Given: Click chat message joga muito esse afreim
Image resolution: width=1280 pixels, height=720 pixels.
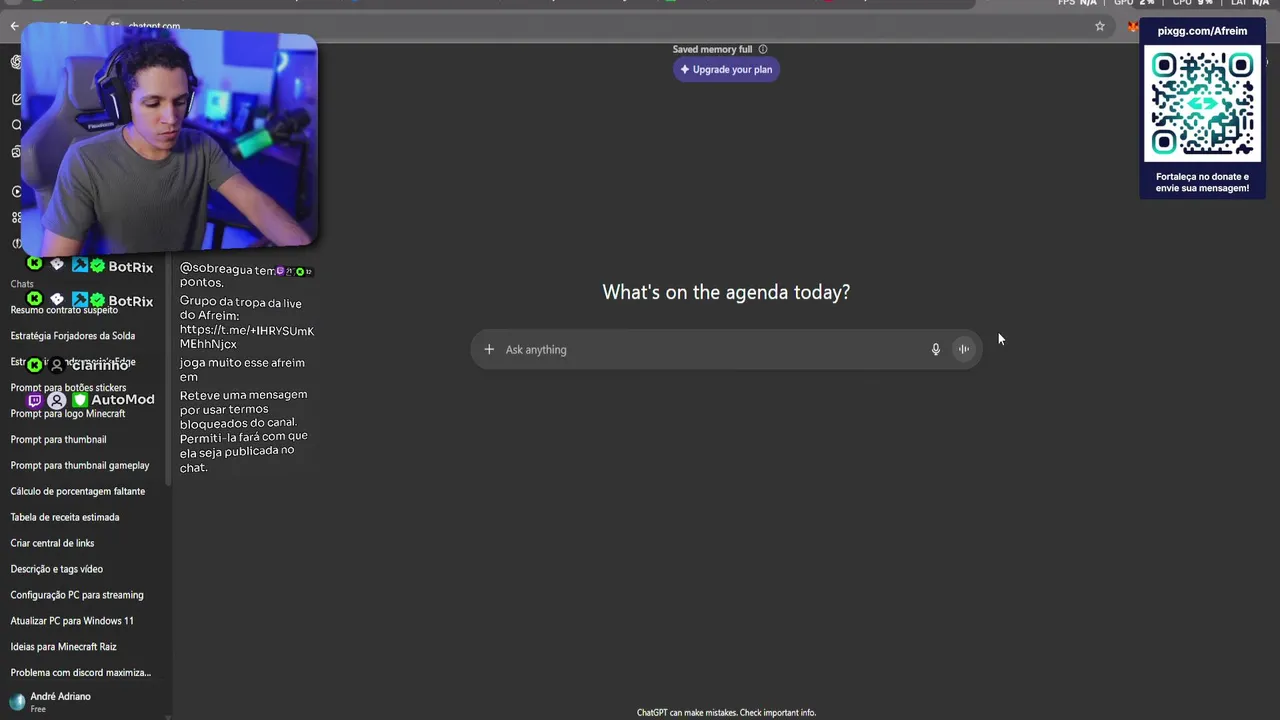Looking at the screenshot, I should [x=243, y=370].
